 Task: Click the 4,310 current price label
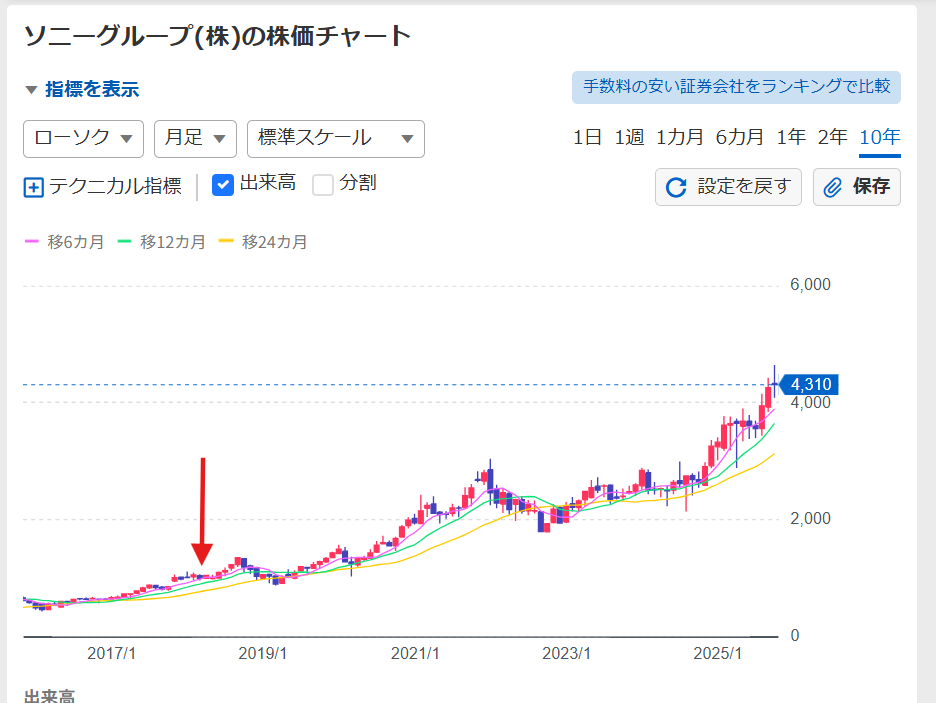810,385
